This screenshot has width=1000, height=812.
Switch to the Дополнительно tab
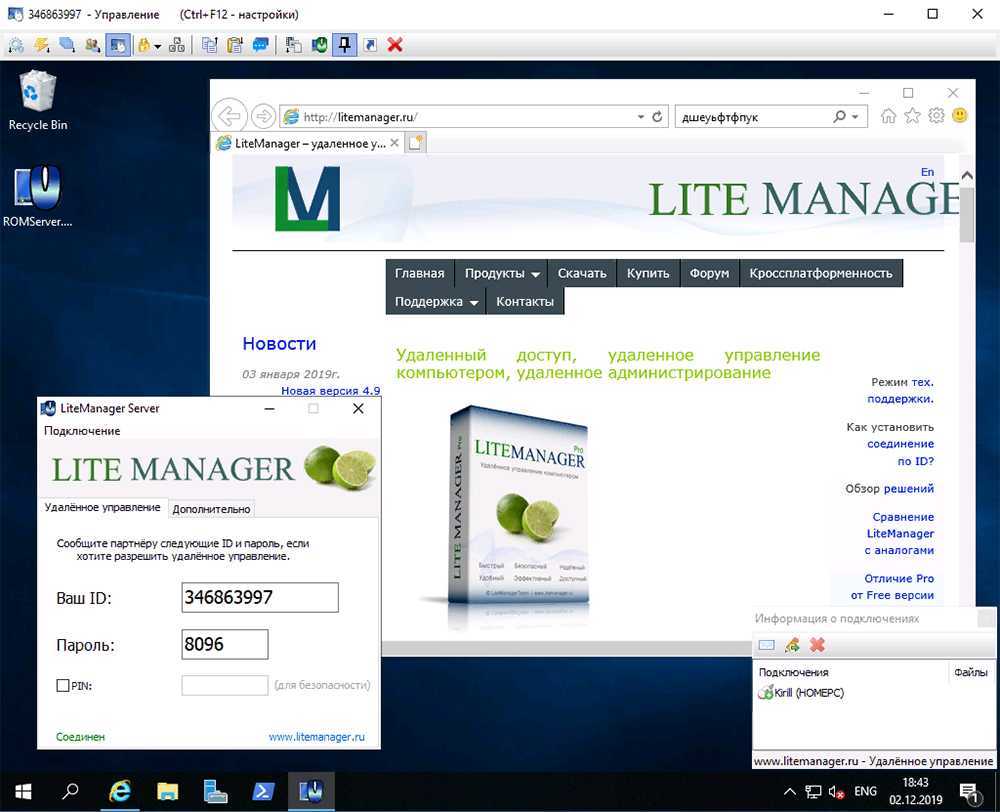coord(211,509)
